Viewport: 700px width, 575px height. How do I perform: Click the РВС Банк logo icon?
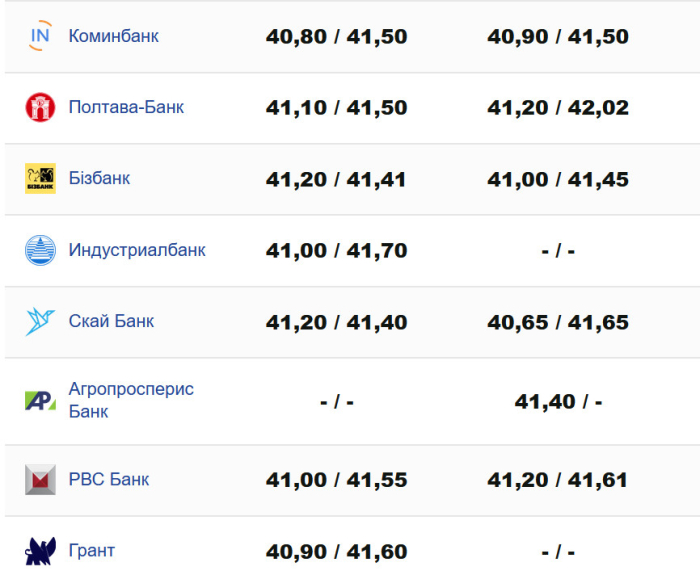[40, 479]
